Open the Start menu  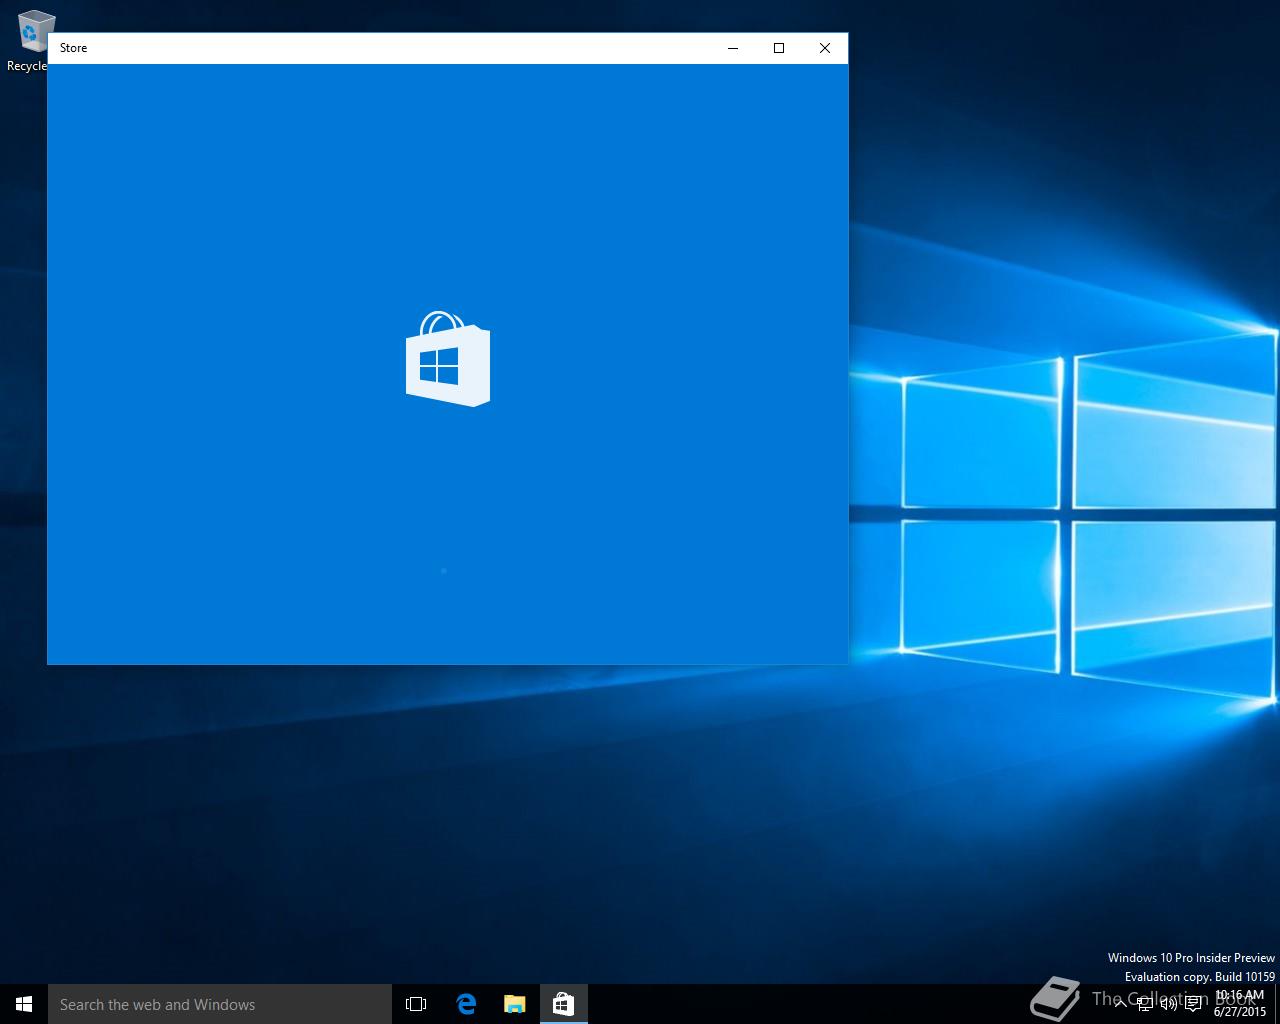[x=24, y=1004]
